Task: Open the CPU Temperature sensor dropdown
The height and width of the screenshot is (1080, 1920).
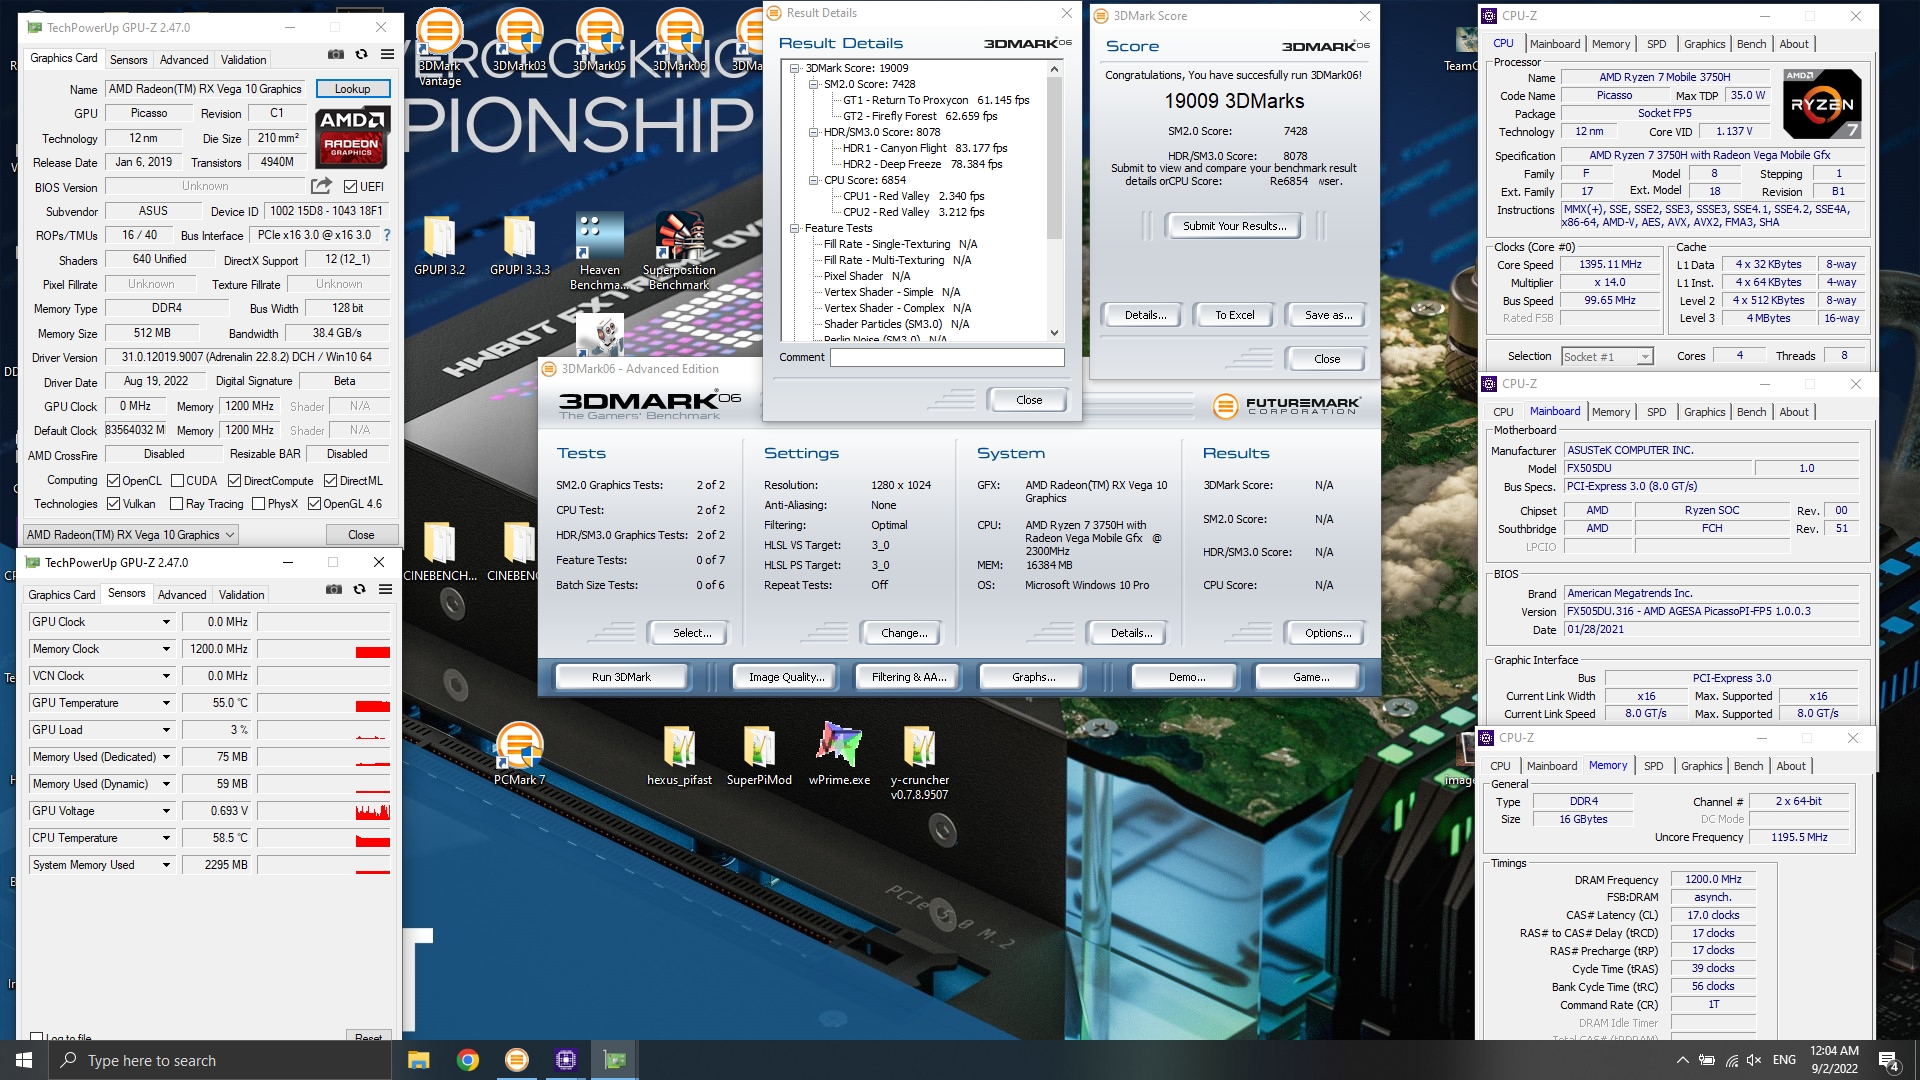Action: (x=166, y=838)
